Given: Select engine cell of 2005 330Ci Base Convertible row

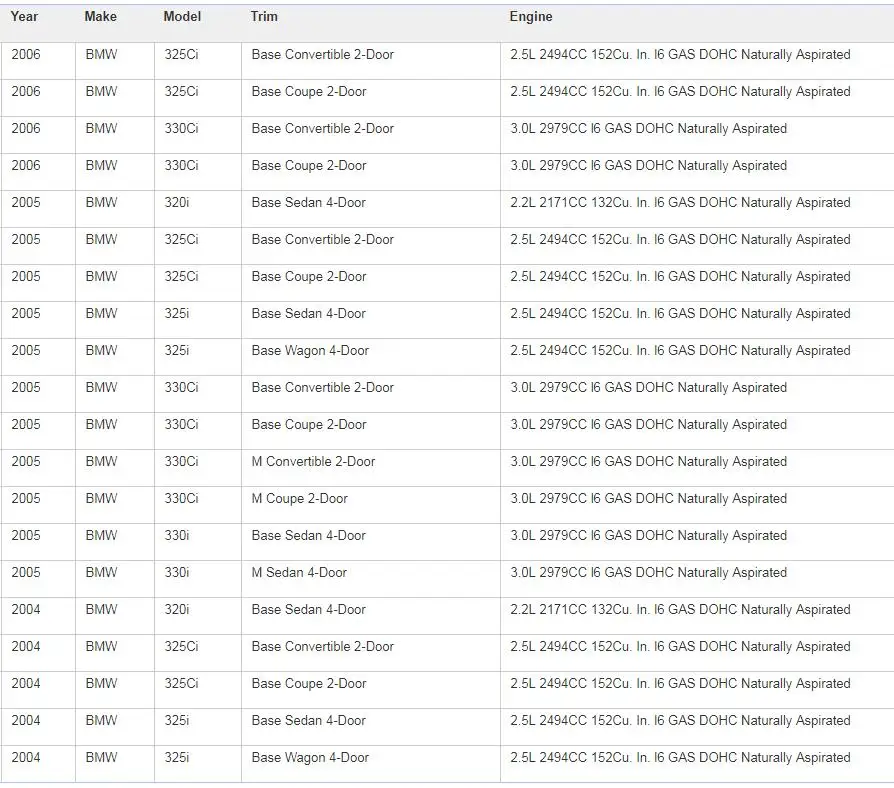Looking at the screenshot, I should coord(697,393).
